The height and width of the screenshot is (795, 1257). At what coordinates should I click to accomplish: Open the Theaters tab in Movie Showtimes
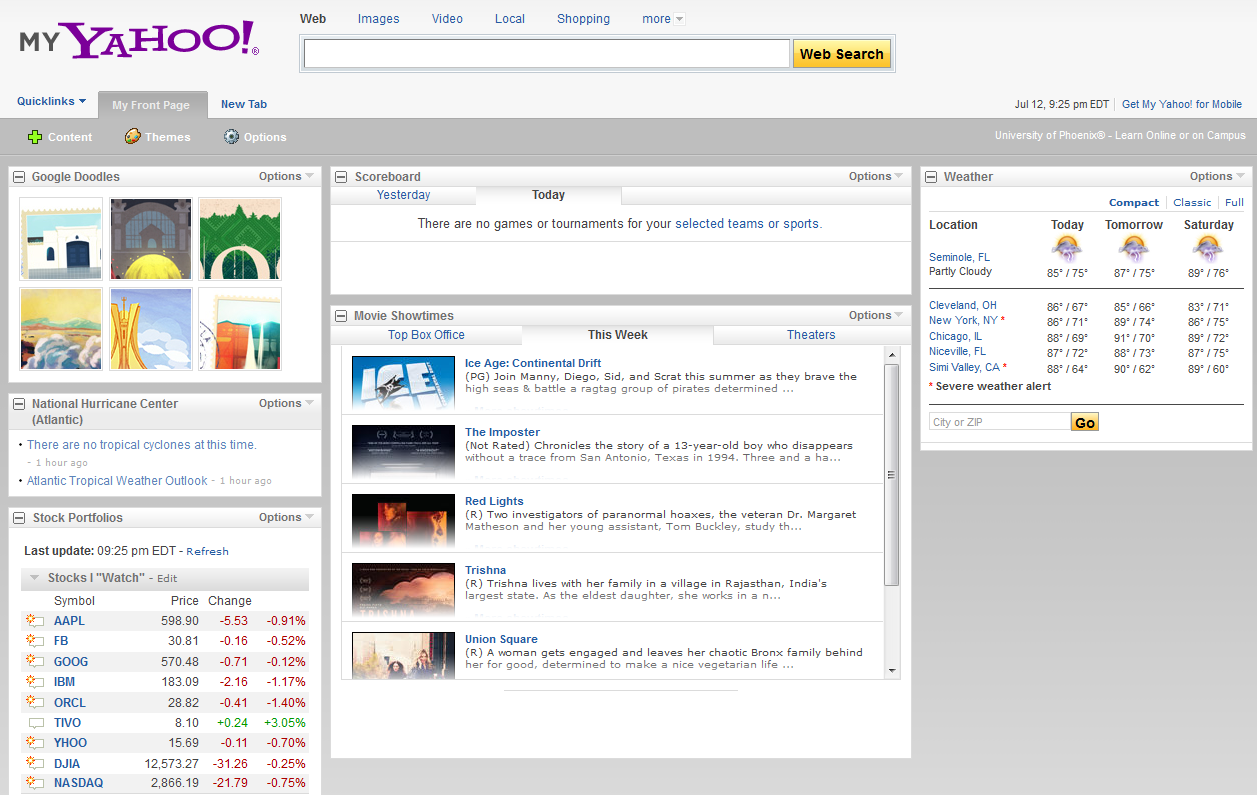[x=811, y=335]
